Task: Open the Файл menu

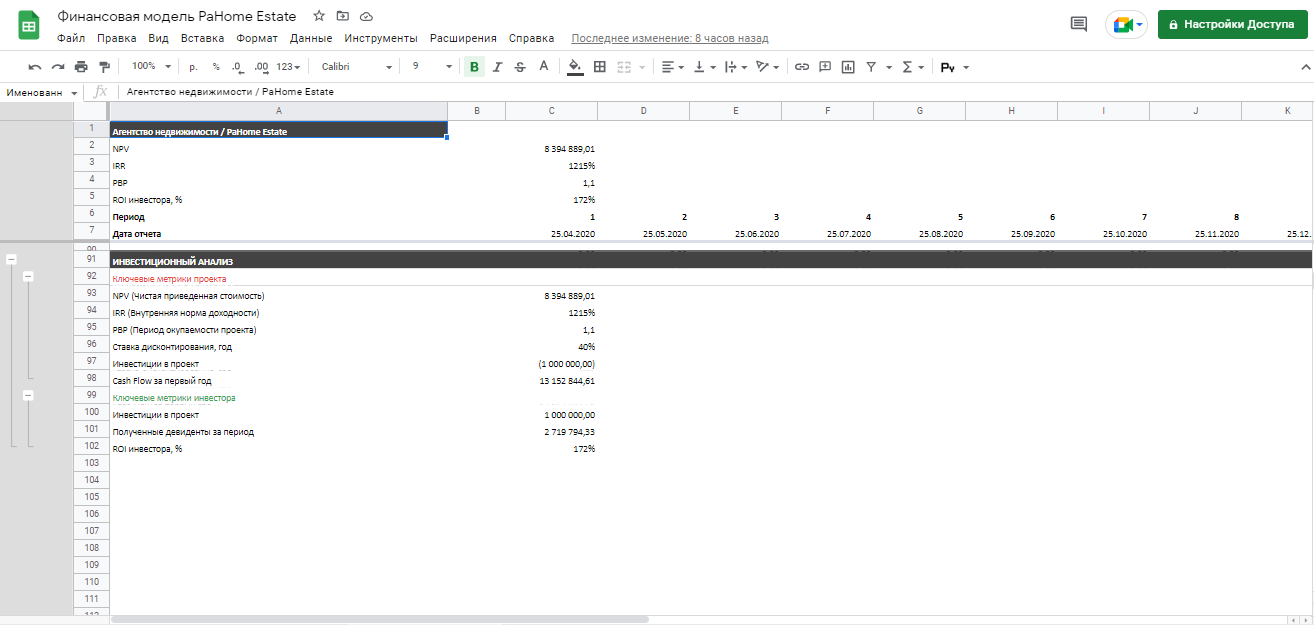Action: [71, 38]
